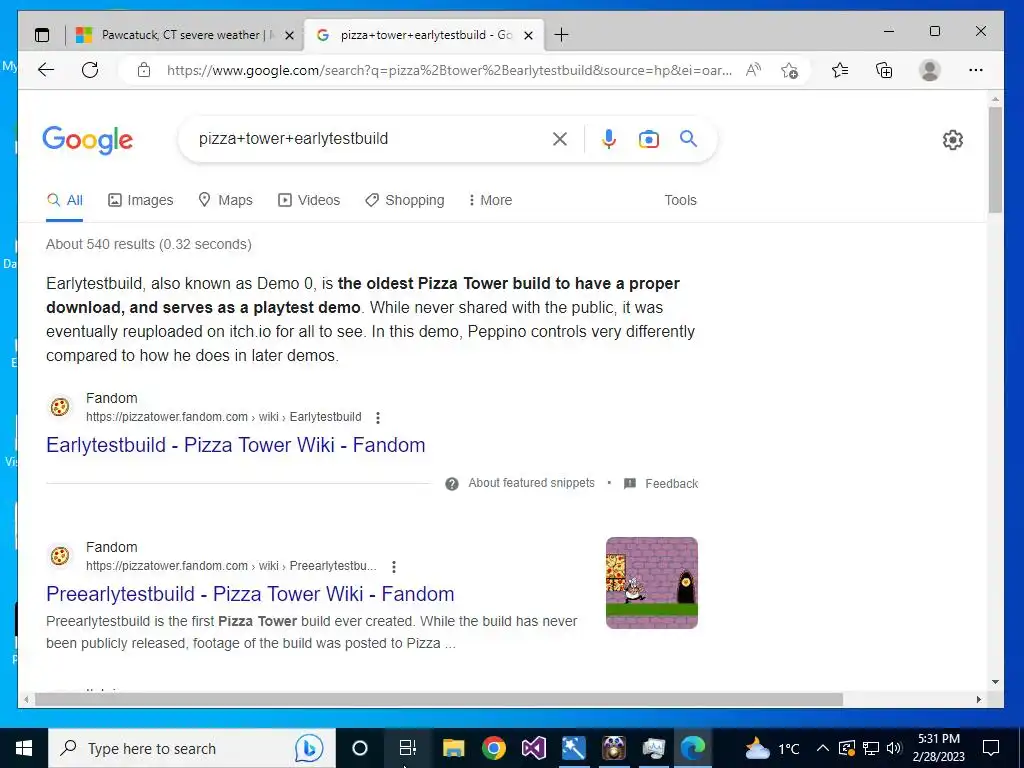Send Feedback on featured snippet
This screenshot has width=1024, height=768.
click(671, 484)
